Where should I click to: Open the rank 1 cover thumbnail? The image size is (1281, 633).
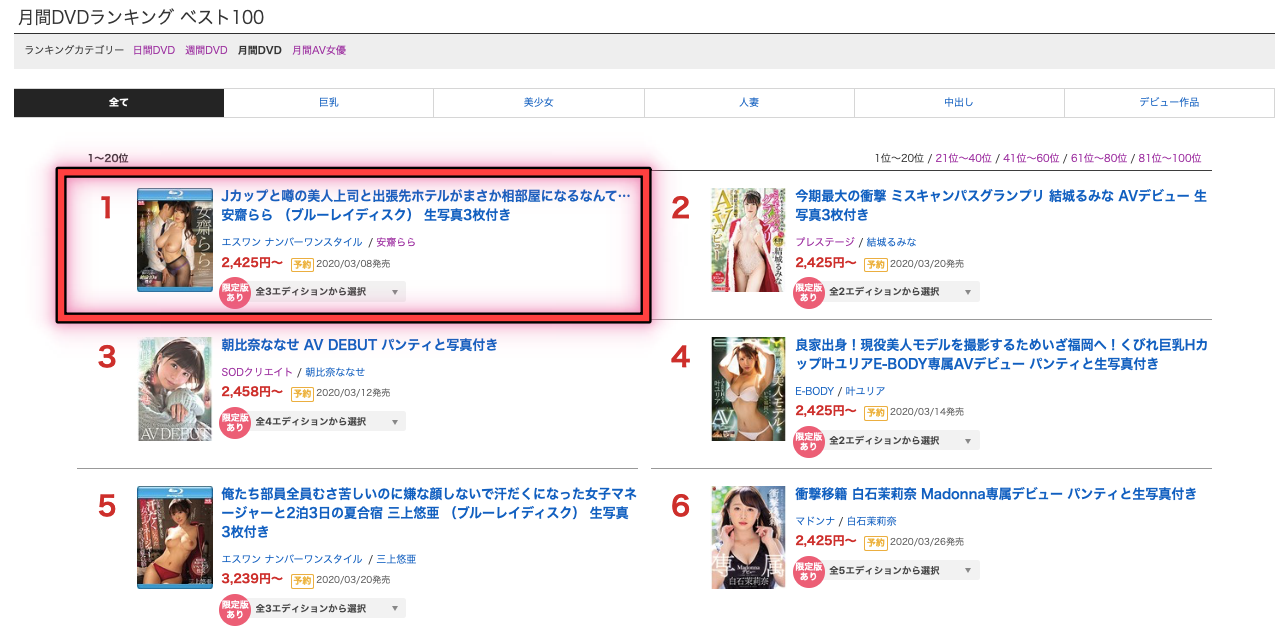point(175,240)
